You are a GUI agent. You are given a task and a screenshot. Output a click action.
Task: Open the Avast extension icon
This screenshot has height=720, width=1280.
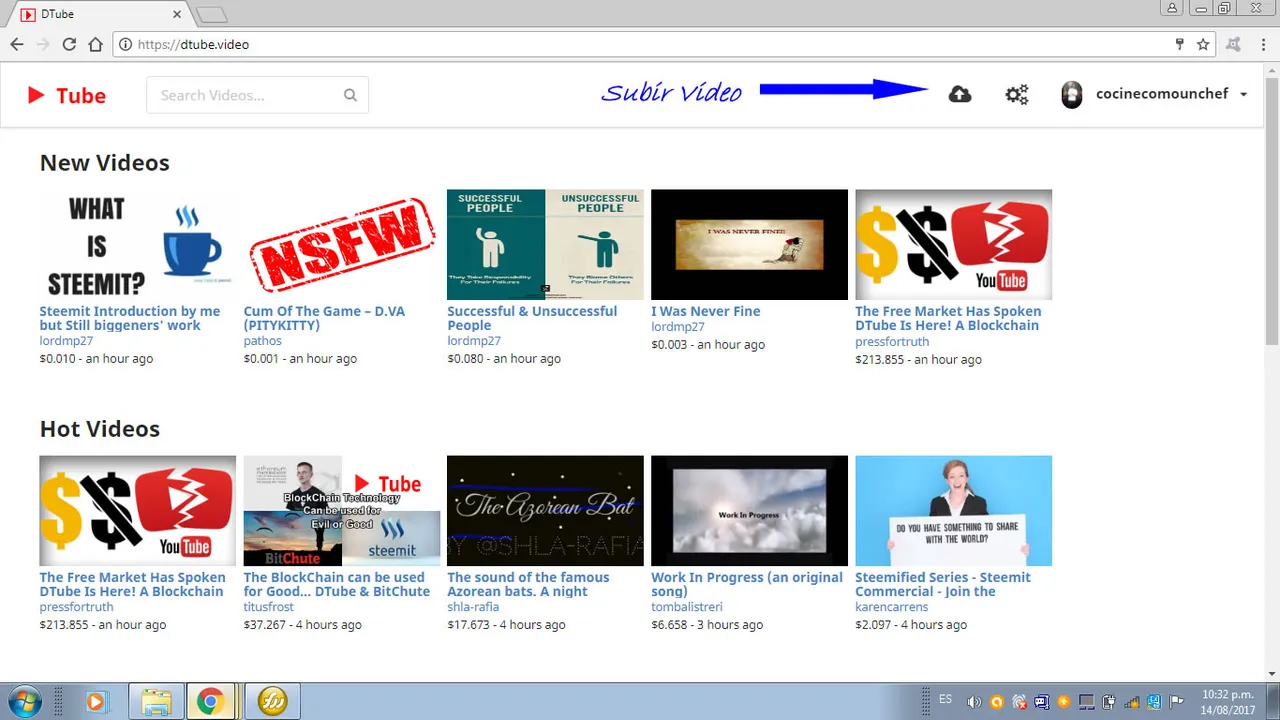tap(1233, 44)
